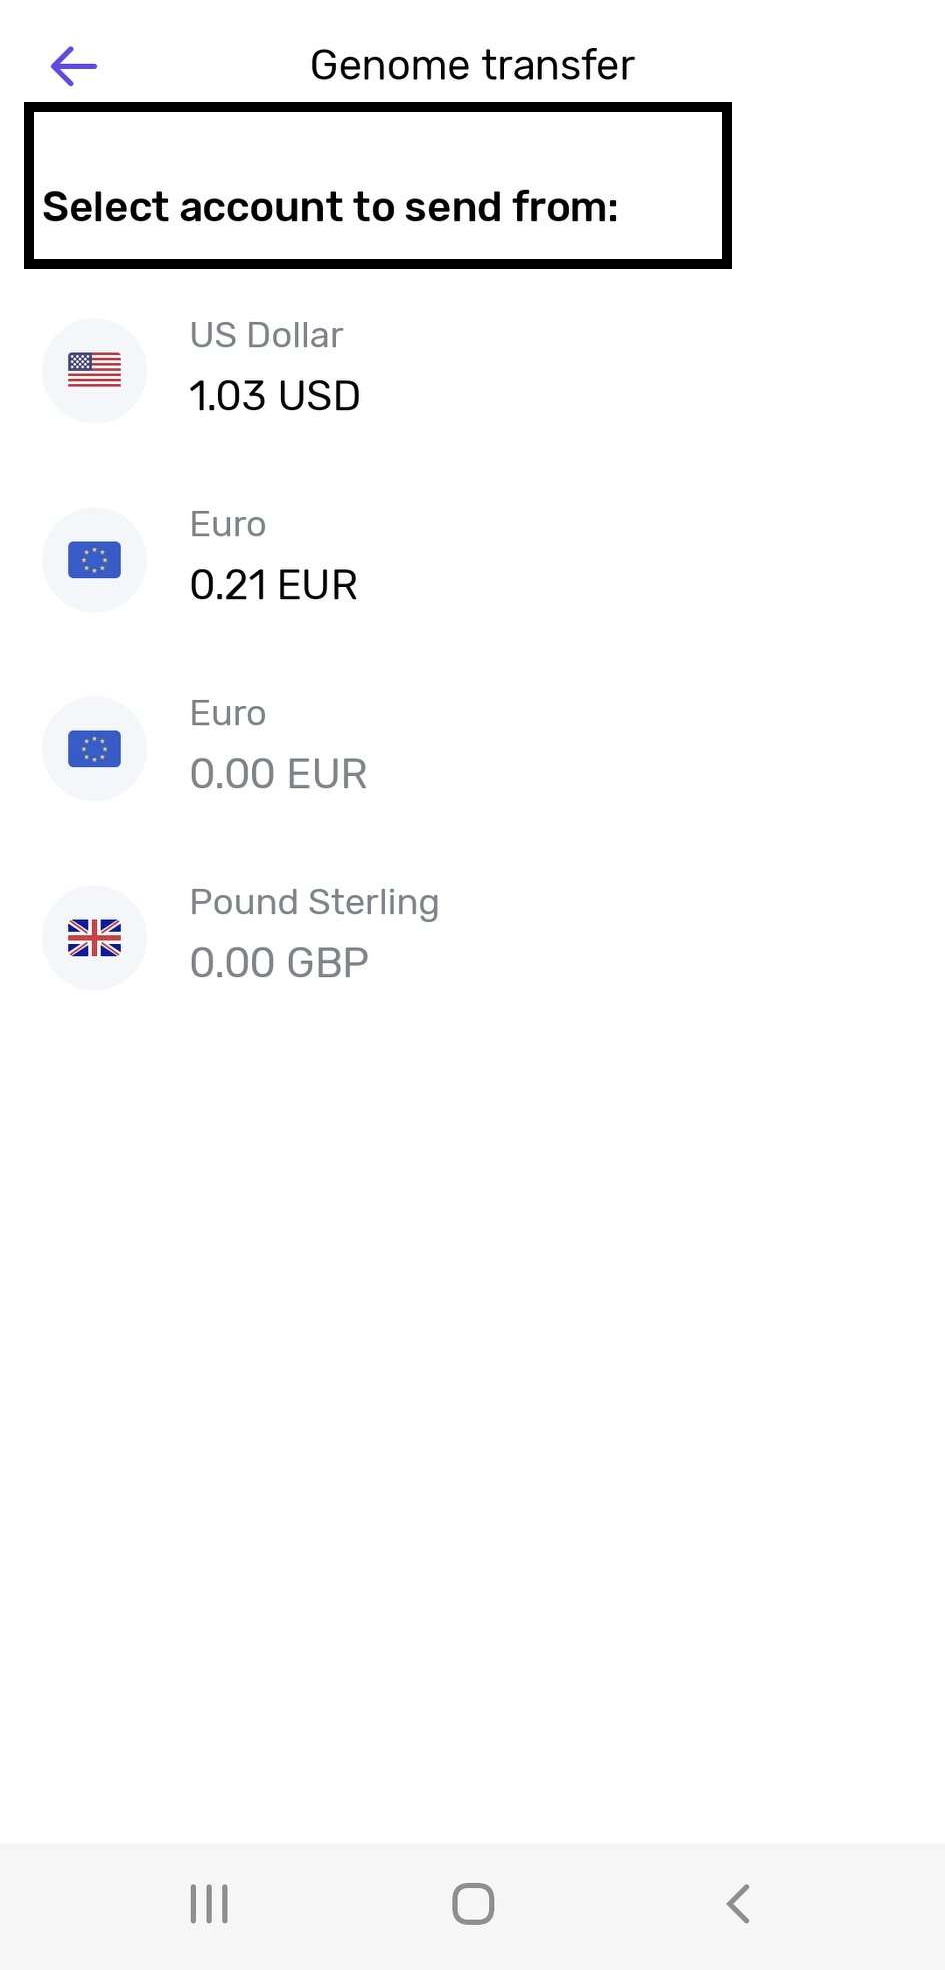Image resolution: width=945 pixels, height=1970 pixels.
Task: Tap the EU flag next to 0.00 EUR
Action: pyautogui.click(x=94, y=748)
